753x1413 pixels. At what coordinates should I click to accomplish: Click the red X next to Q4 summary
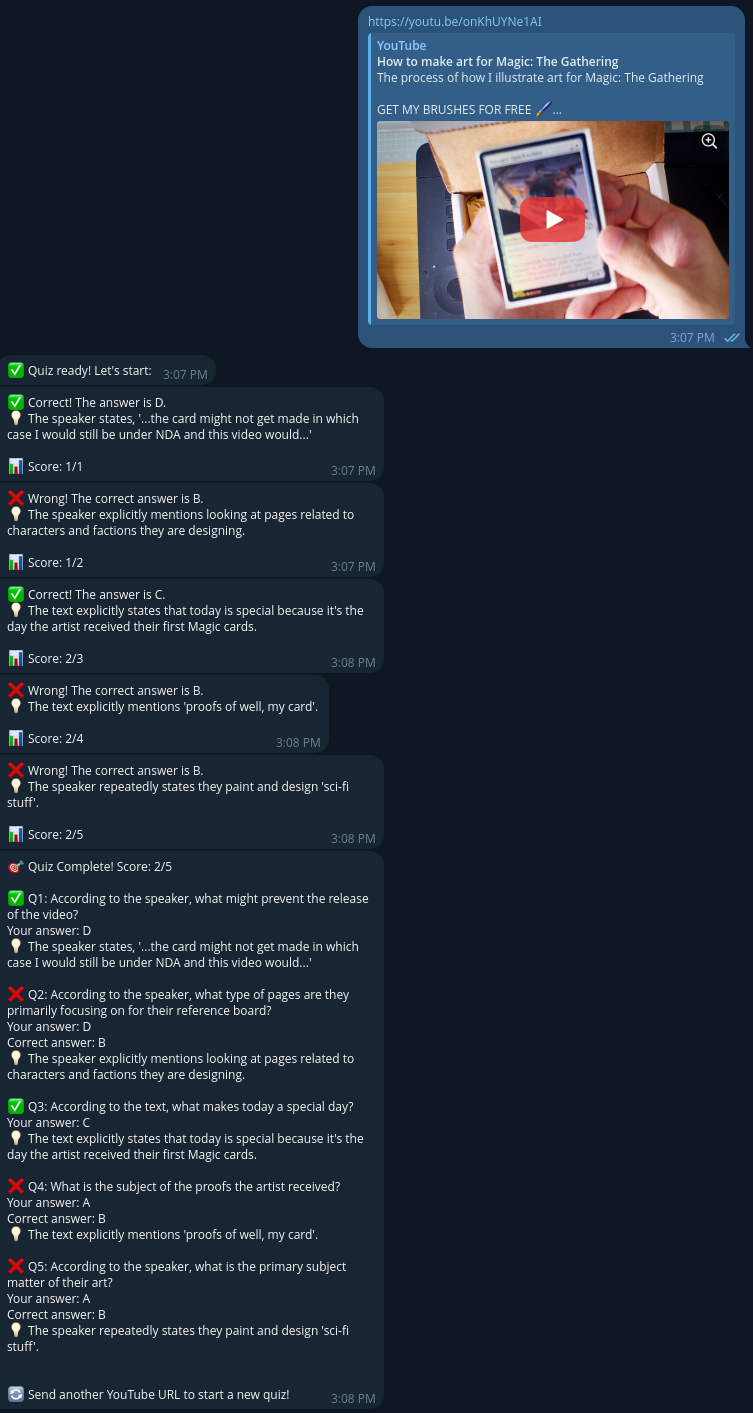pos(15,1186)
